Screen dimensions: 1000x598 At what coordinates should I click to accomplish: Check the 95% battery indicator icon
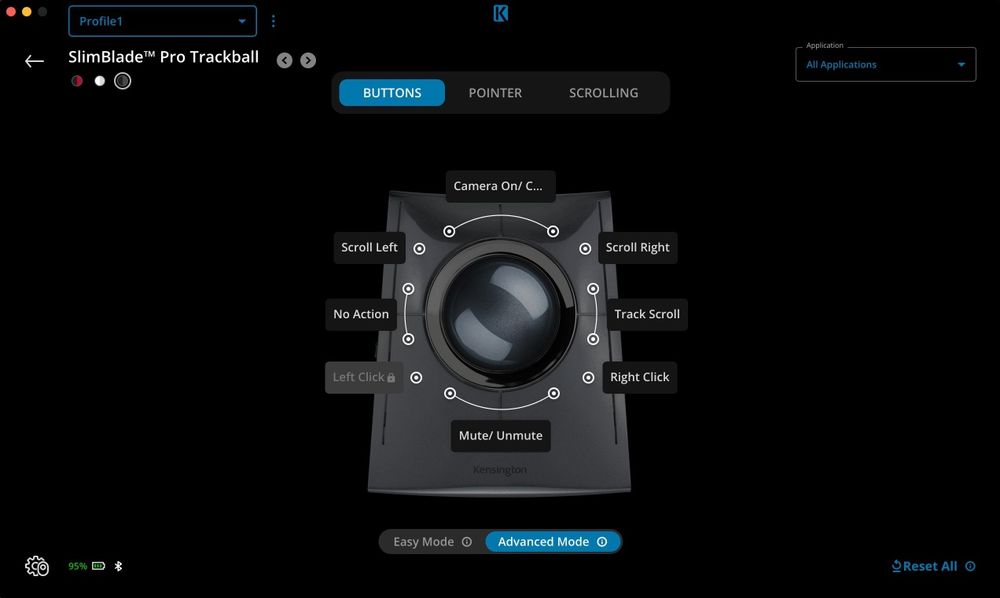[98, 566]
